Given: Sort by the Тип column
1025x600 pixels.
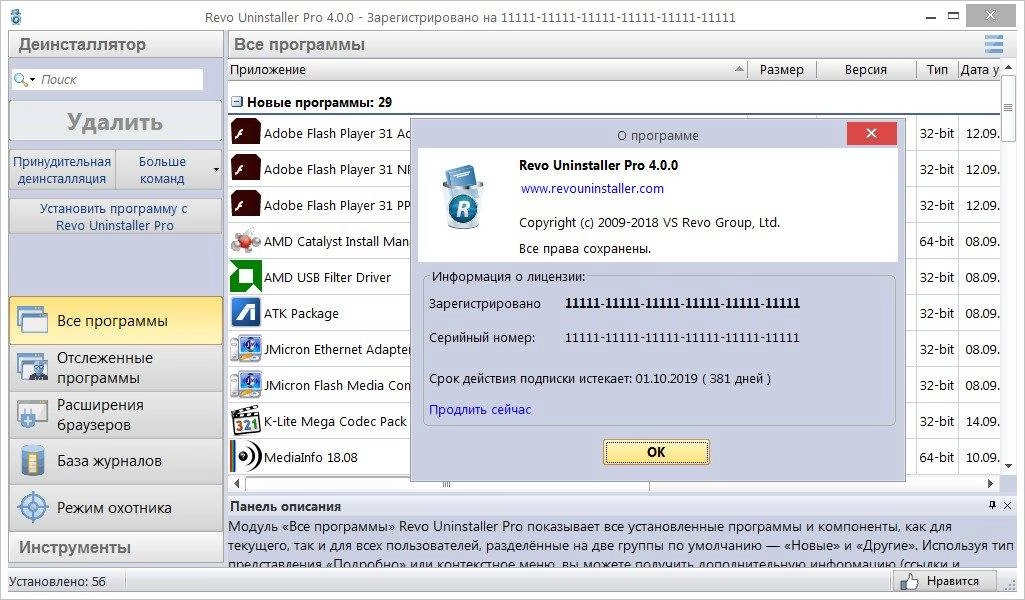Looking at the screenshot, I should tap(937, 69).
